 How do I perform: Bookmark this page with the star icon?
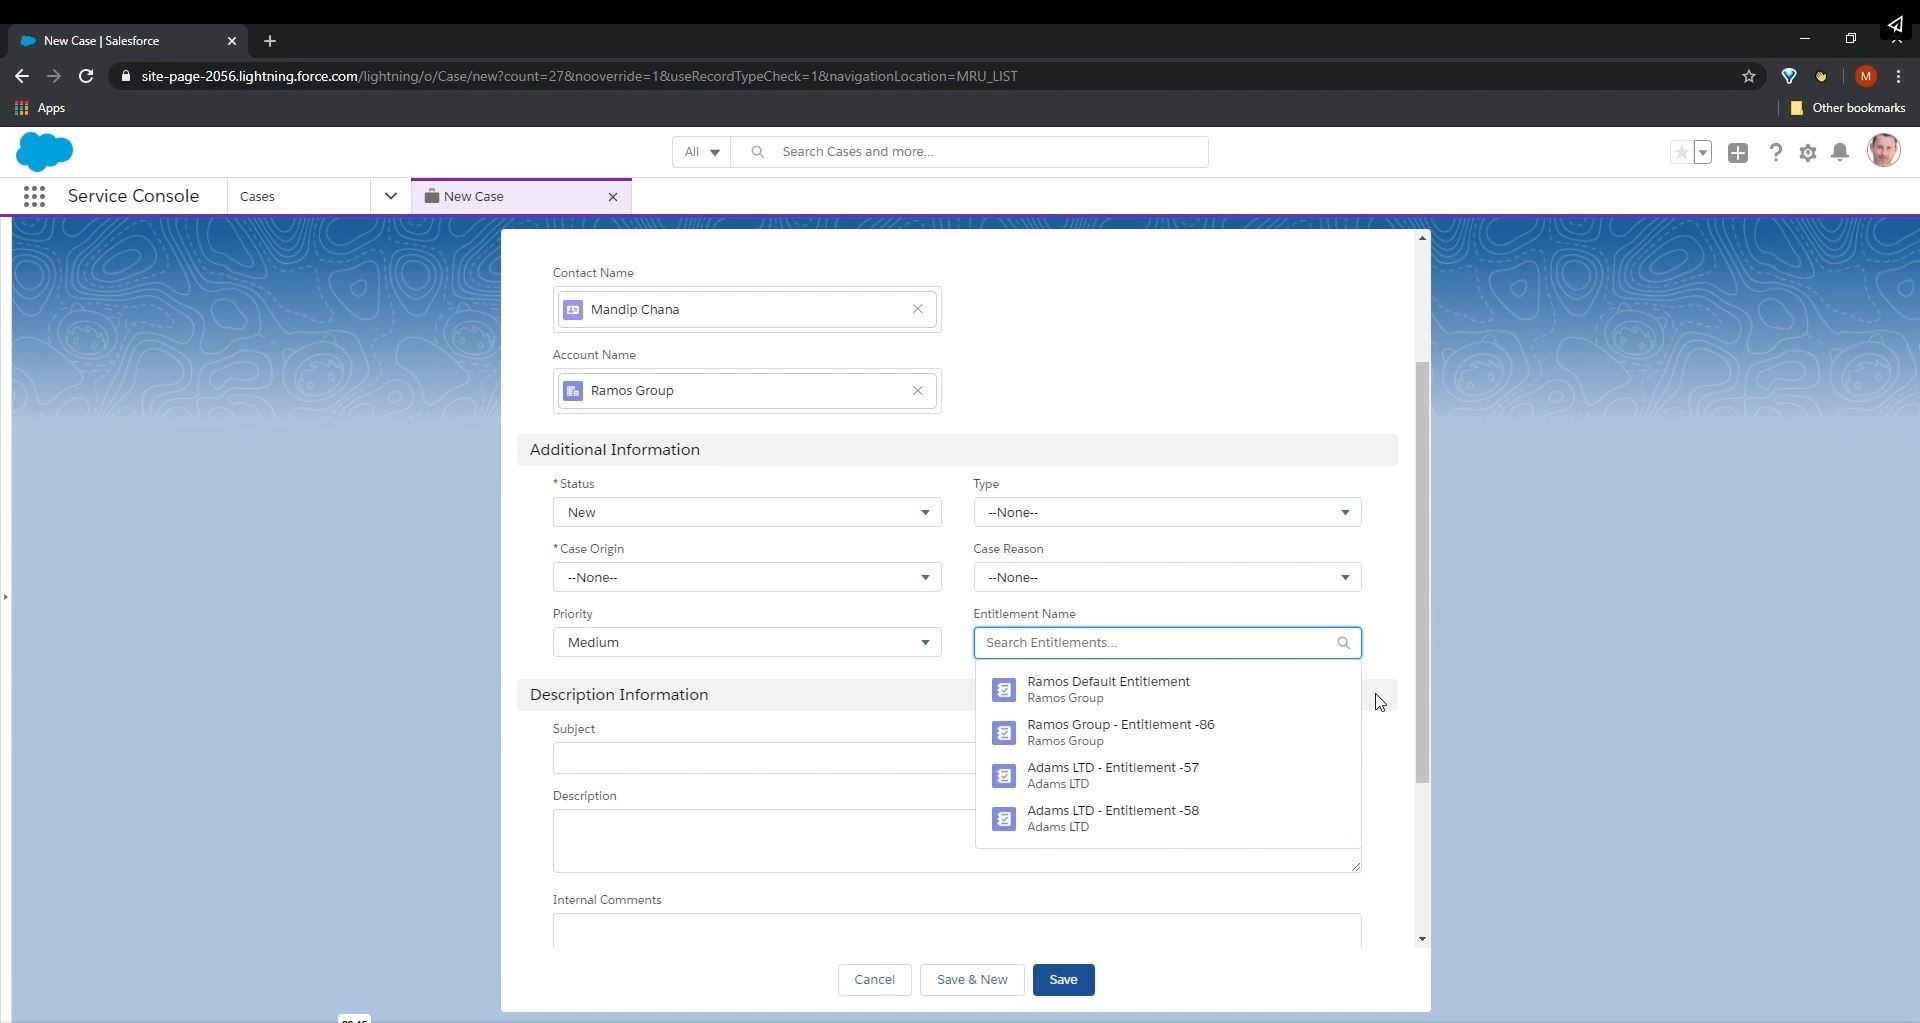pyautogui.click(x=1748, y=77)
